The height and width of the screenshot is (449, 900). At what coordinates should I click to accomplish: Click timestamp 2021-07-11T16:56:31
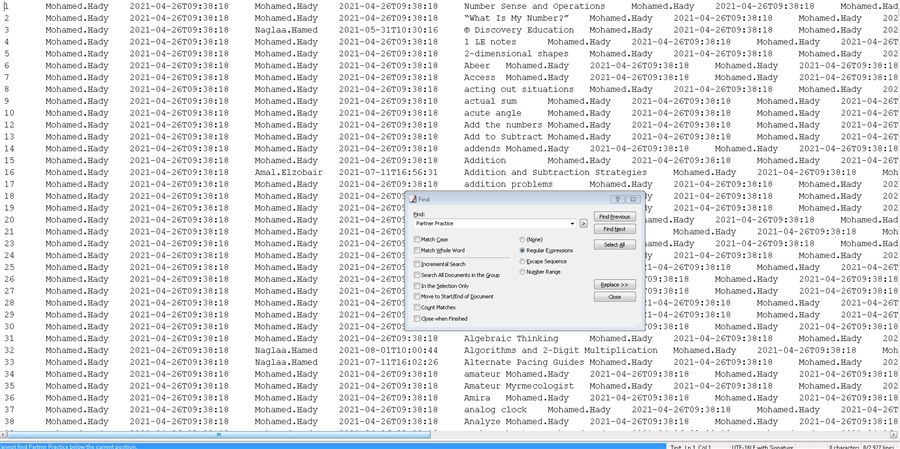pyautogui.click(x=388, y=172)
